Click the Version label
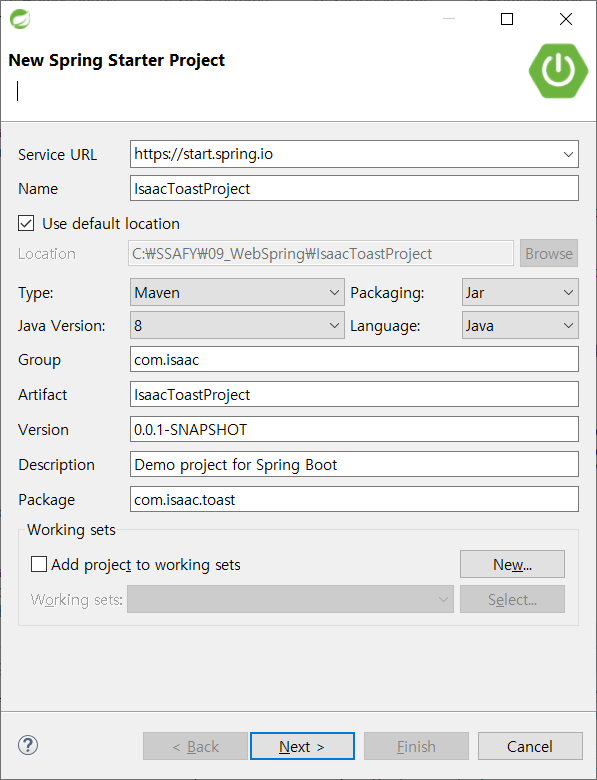The width and height of the screenshot is (597, 780). pyautogui.click(x=43, y=429)
